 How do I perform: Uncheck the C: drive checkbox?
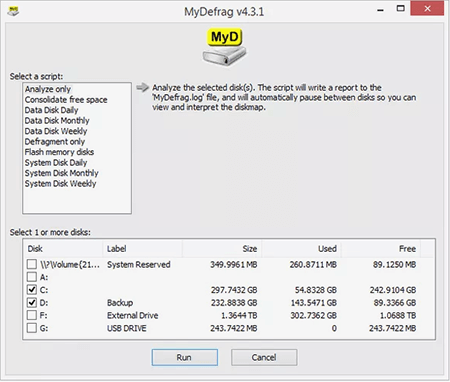point(32,290)
